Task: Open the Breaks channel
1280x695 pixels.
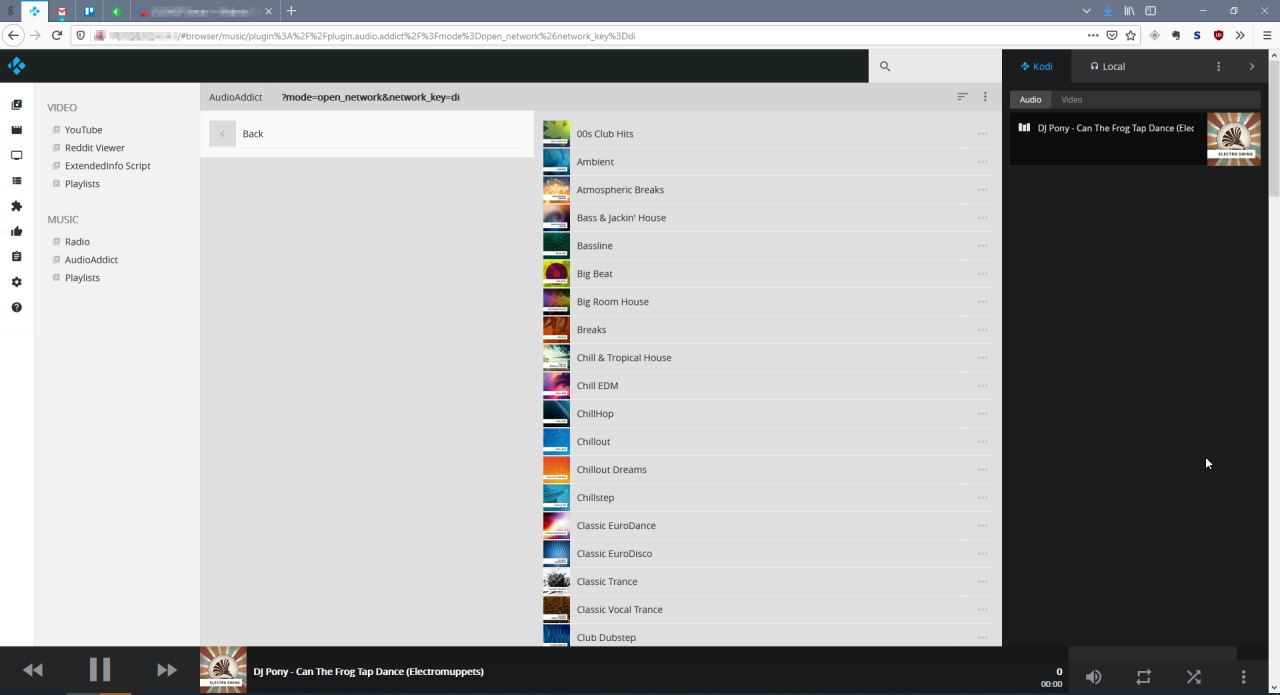Action: click(592, 330)
